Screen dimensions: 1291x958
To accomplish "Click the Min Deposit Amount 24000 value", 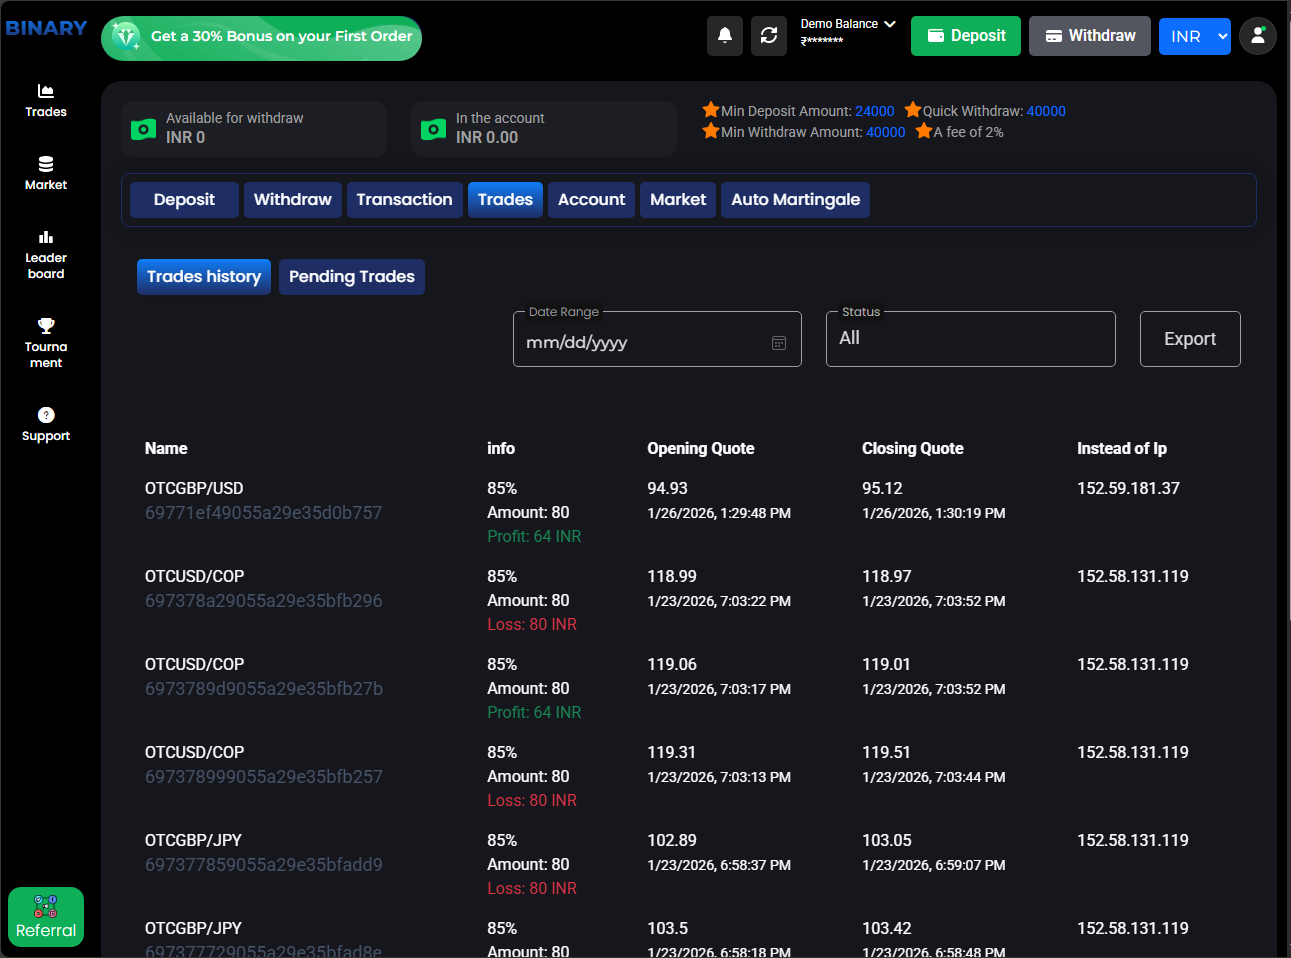I will point(875,111).
